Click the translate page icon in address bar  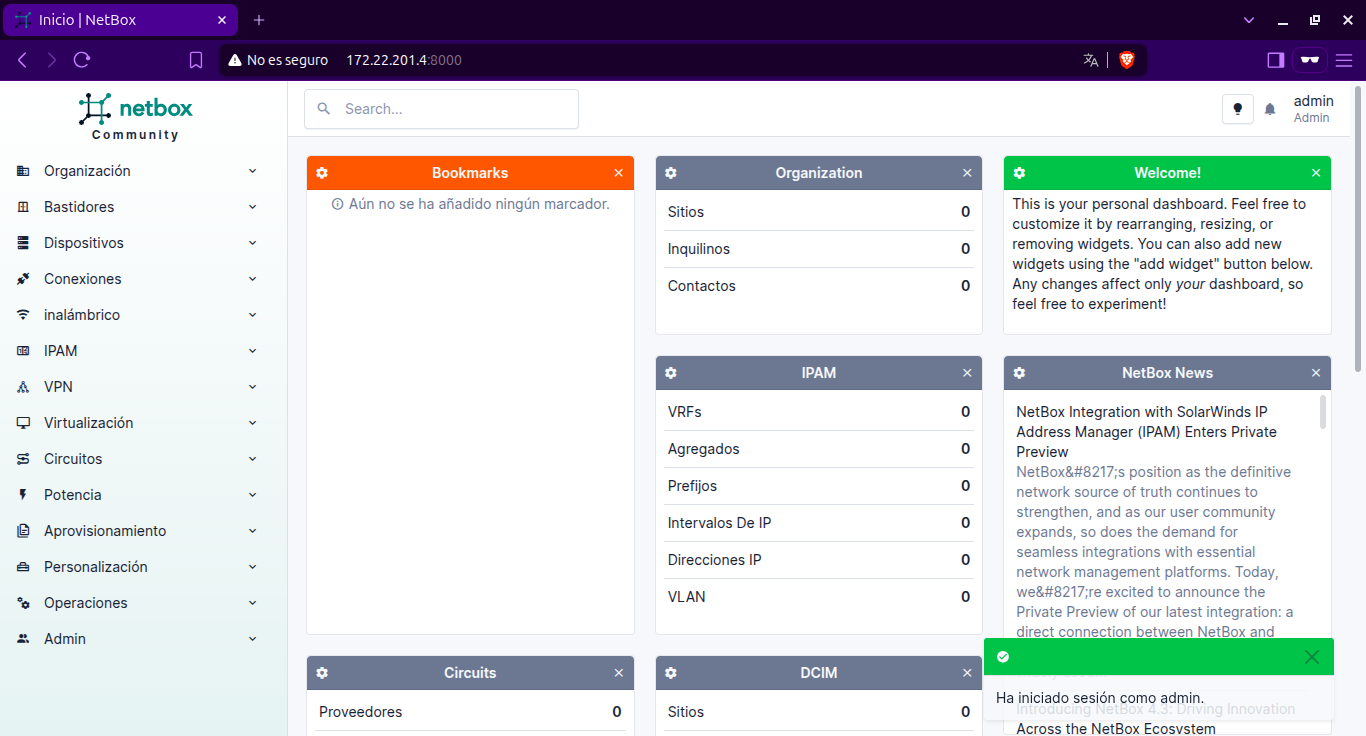(x=1091, y=60)
